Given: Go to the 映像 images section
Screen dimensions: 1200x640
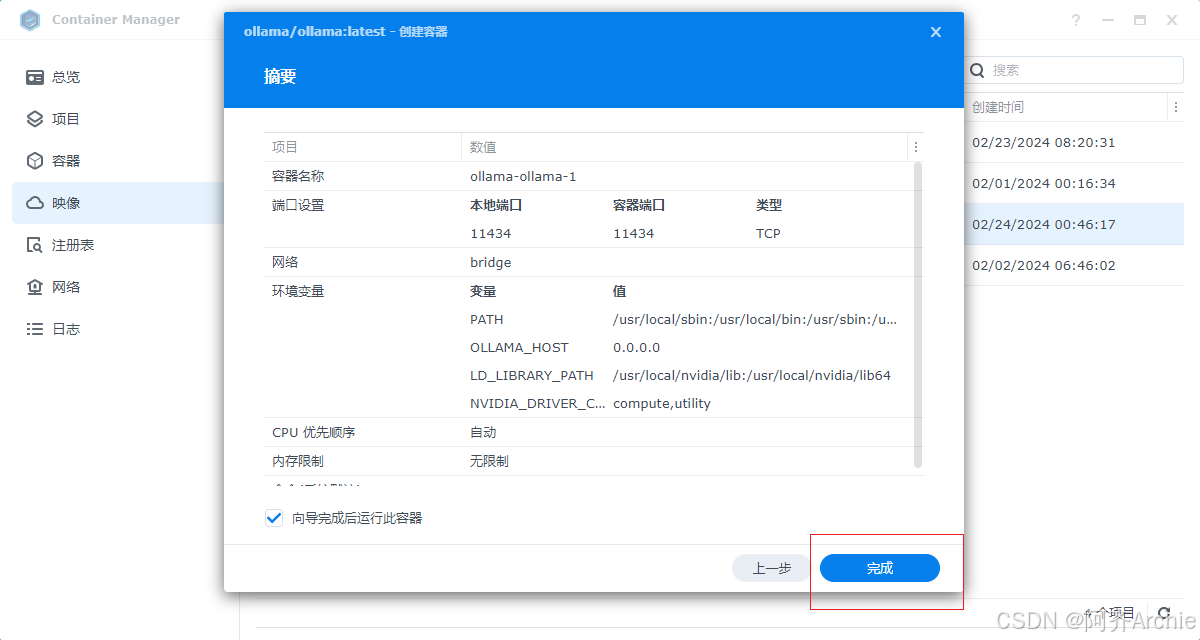Looking at the screenshot, I should pyautogui.click(x=52, y=202).
